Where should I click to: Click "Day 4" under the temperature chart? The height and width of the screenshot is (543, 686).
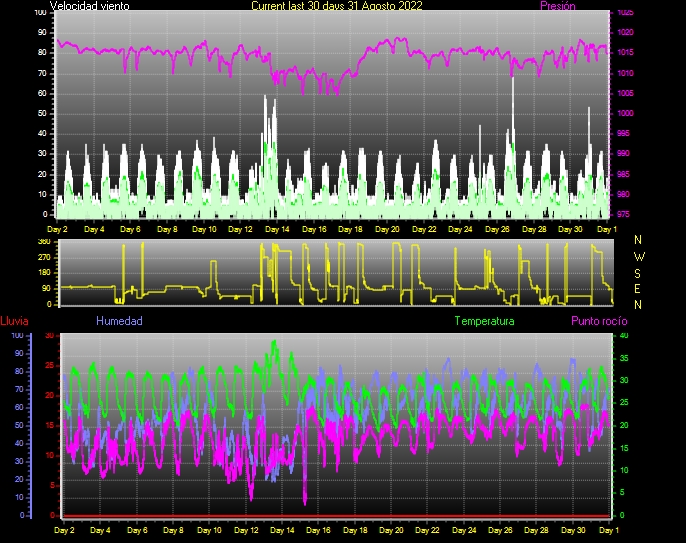coord(100,530)
